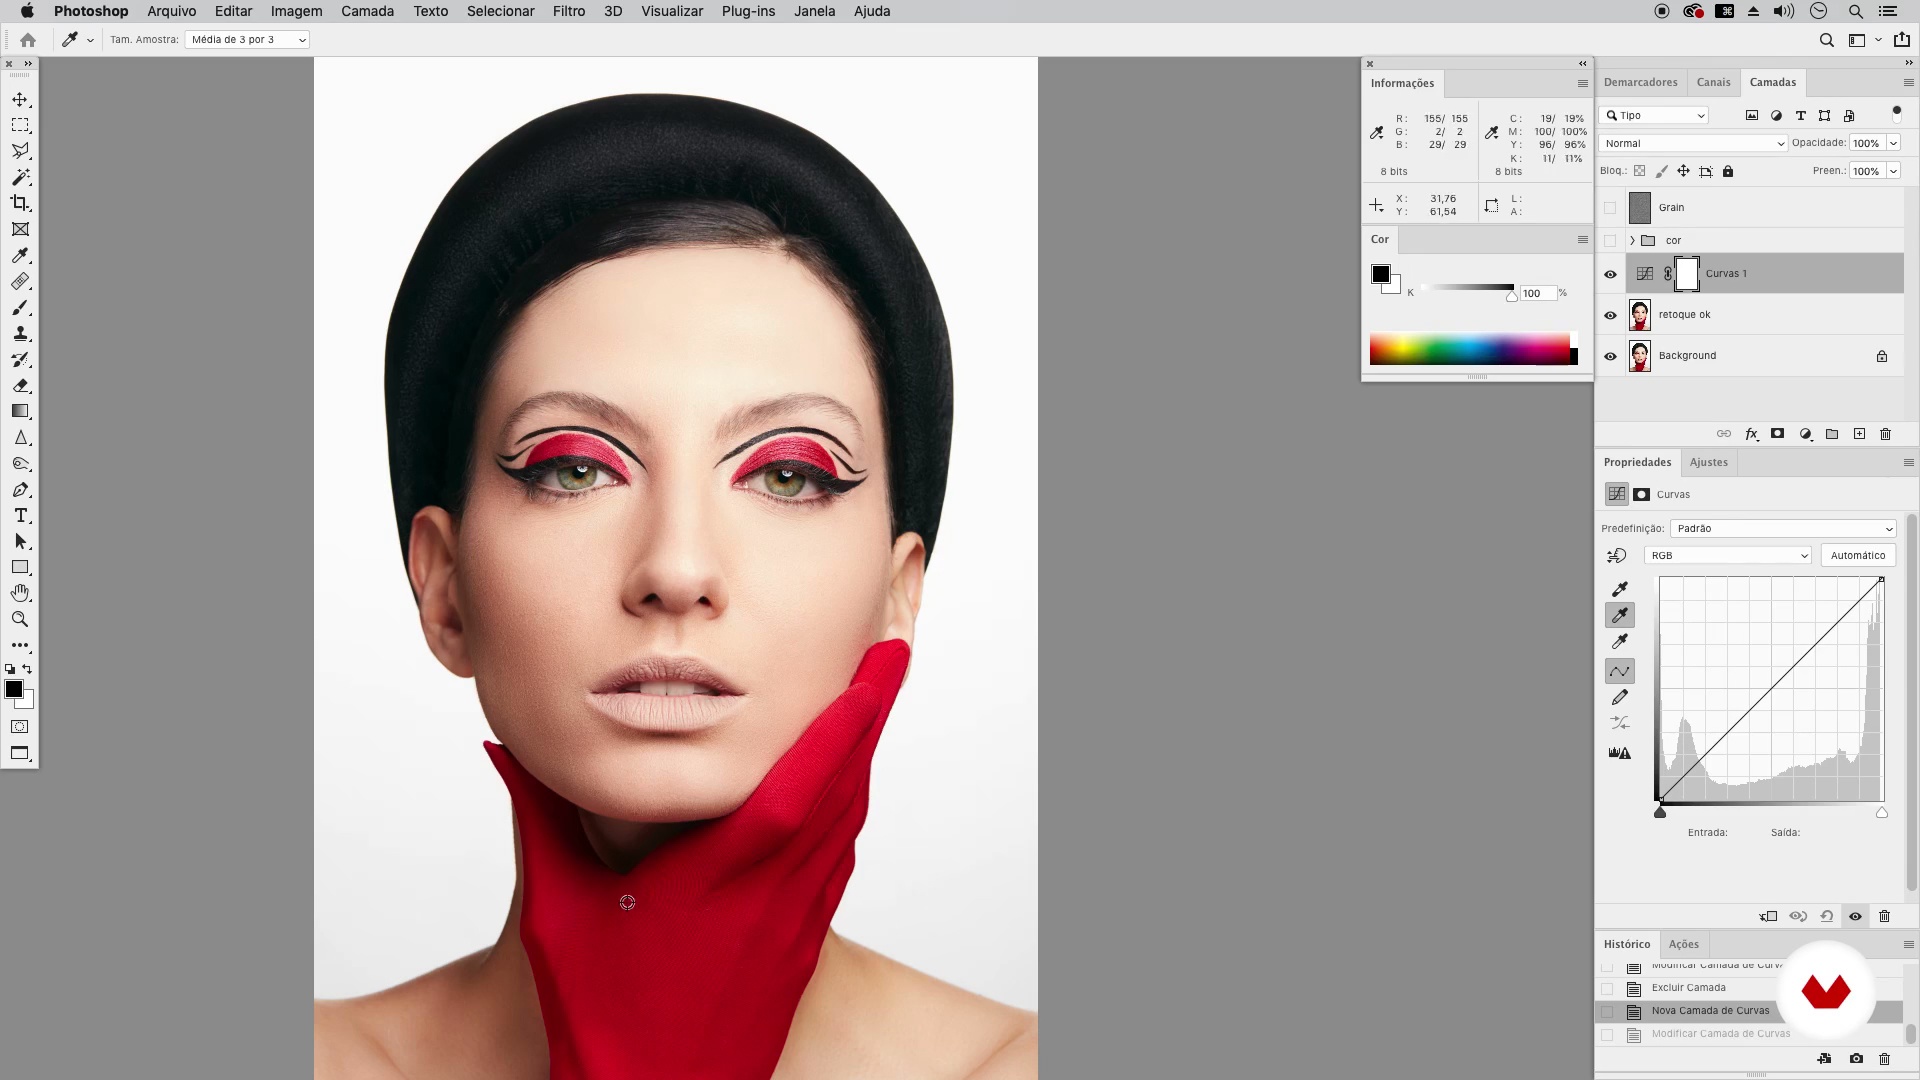
Task: Select the Sharpen/Blur tool
Action: 20,437
